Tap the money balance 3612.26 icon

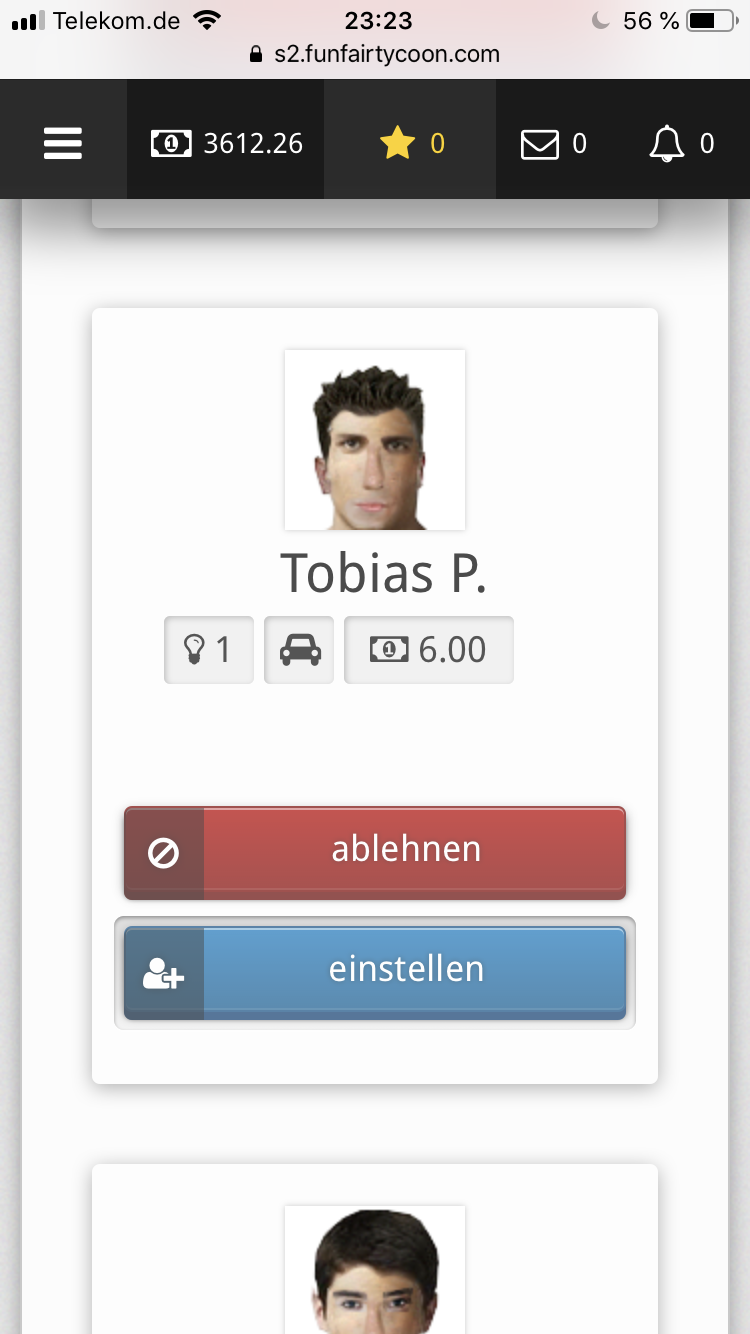coord(171,144)
